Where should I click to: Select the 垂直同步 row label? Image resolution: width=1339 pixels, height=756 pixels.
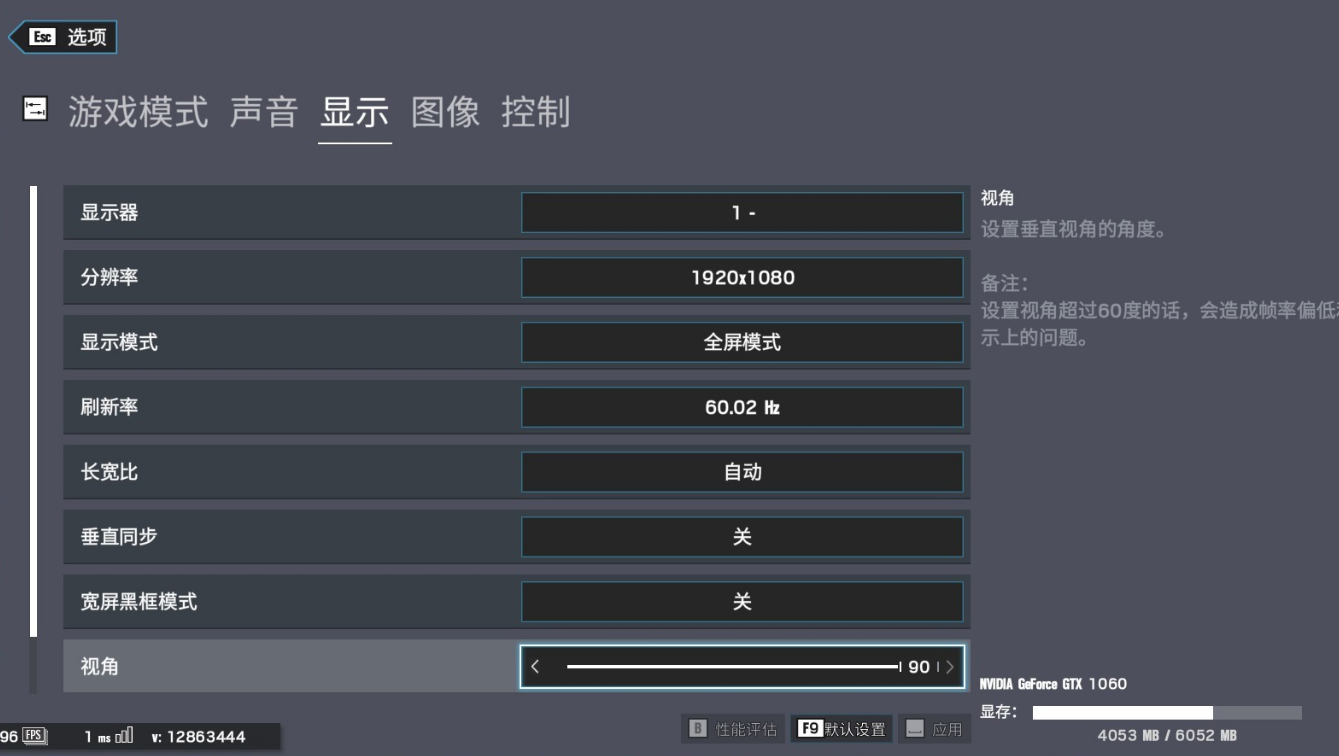tap(119, 537)
